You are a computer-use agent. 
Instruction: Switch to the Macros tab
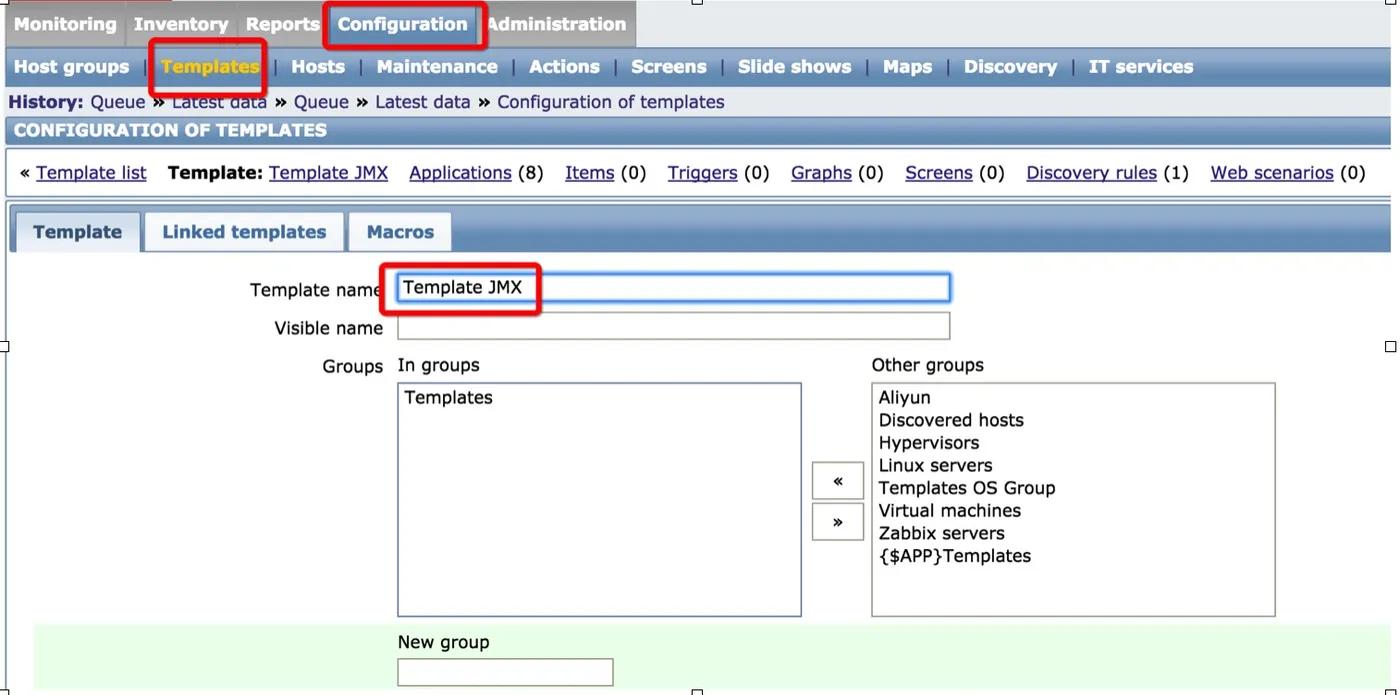click(x=400, y=232)
